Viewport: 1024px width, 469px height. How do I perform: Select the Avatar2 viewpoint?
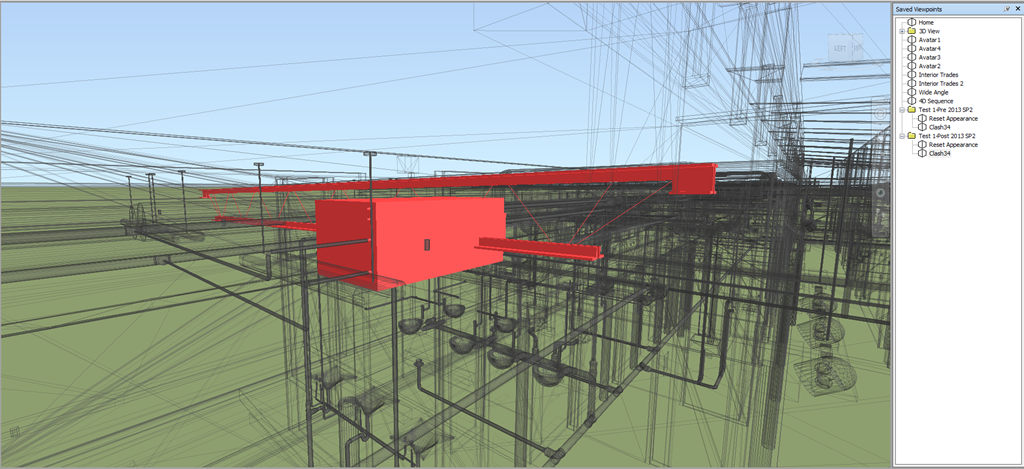point(929,66)
